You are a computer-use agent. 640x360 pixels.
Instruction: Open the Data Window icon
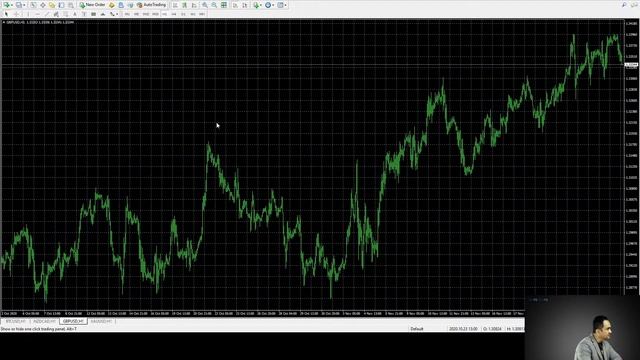(42, 5)
